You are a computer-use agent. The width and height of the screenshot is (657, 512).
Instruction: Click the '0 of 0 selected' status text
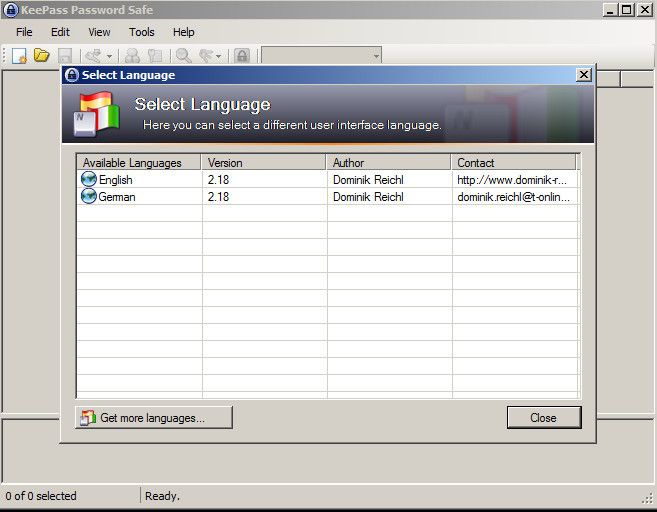(x=41, y=496)
